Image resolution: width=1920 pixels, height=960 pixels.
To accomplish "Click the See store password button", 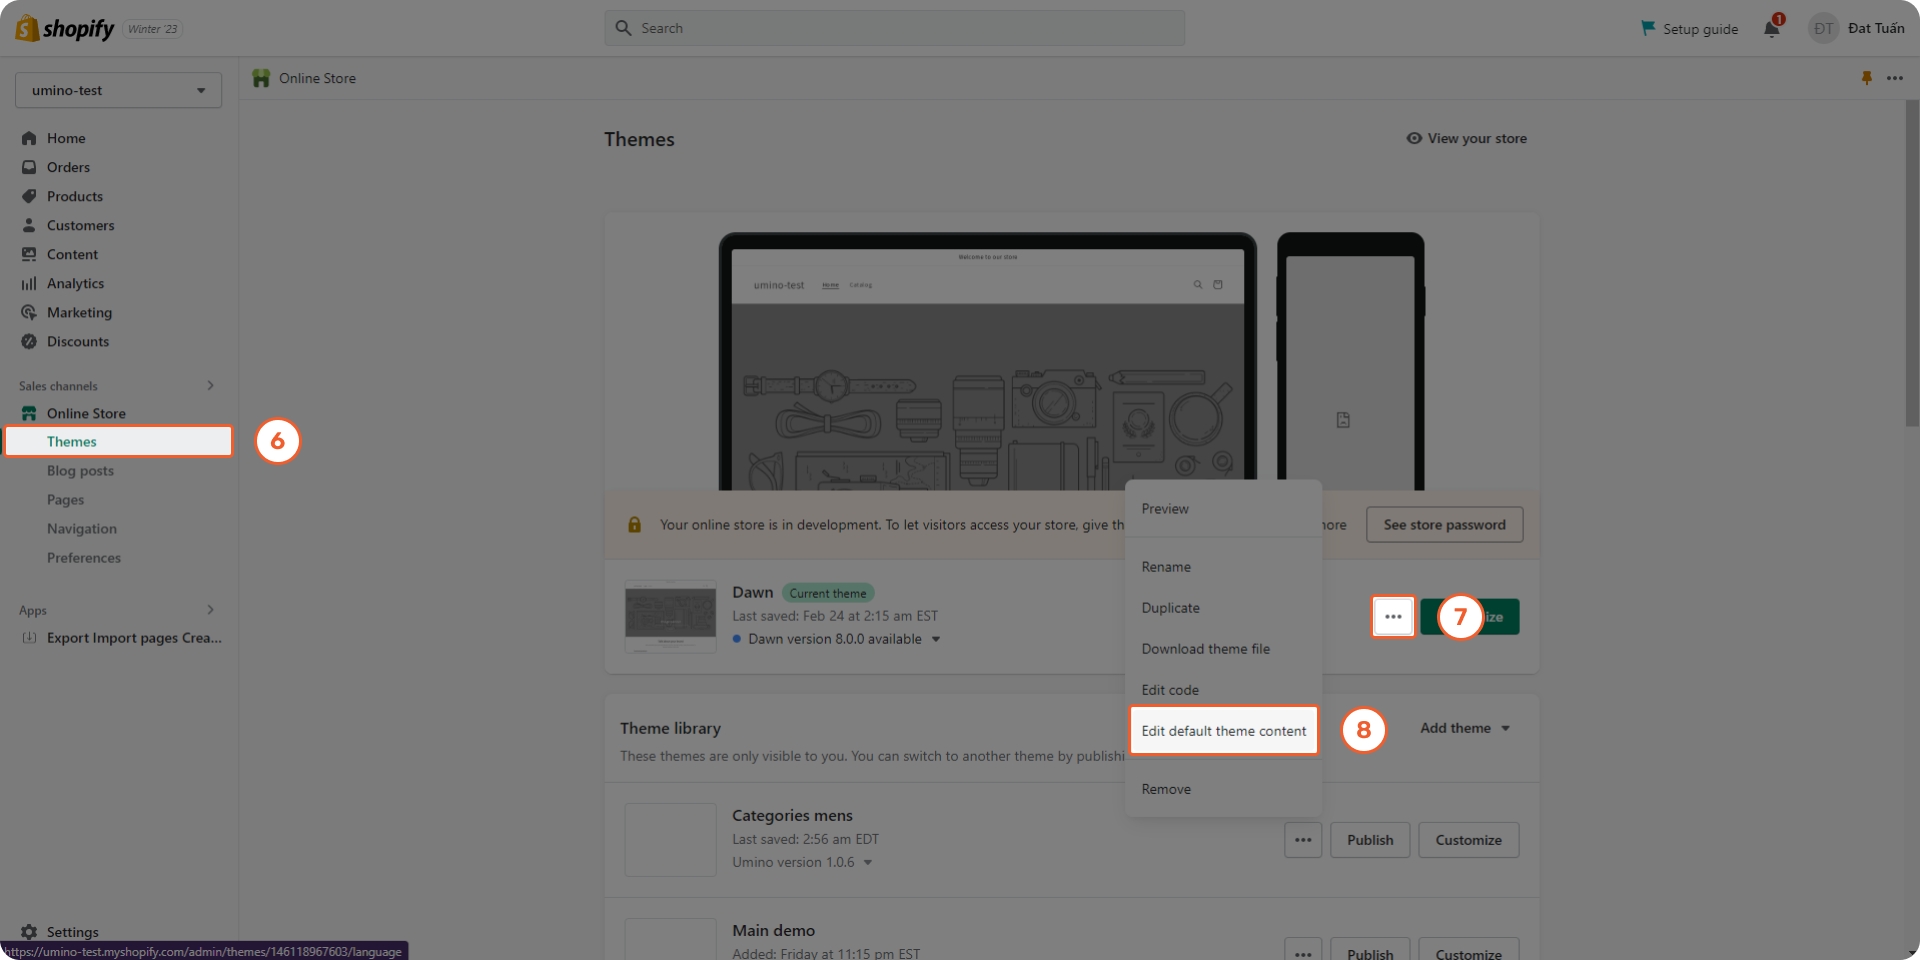I will [1444, 525].
